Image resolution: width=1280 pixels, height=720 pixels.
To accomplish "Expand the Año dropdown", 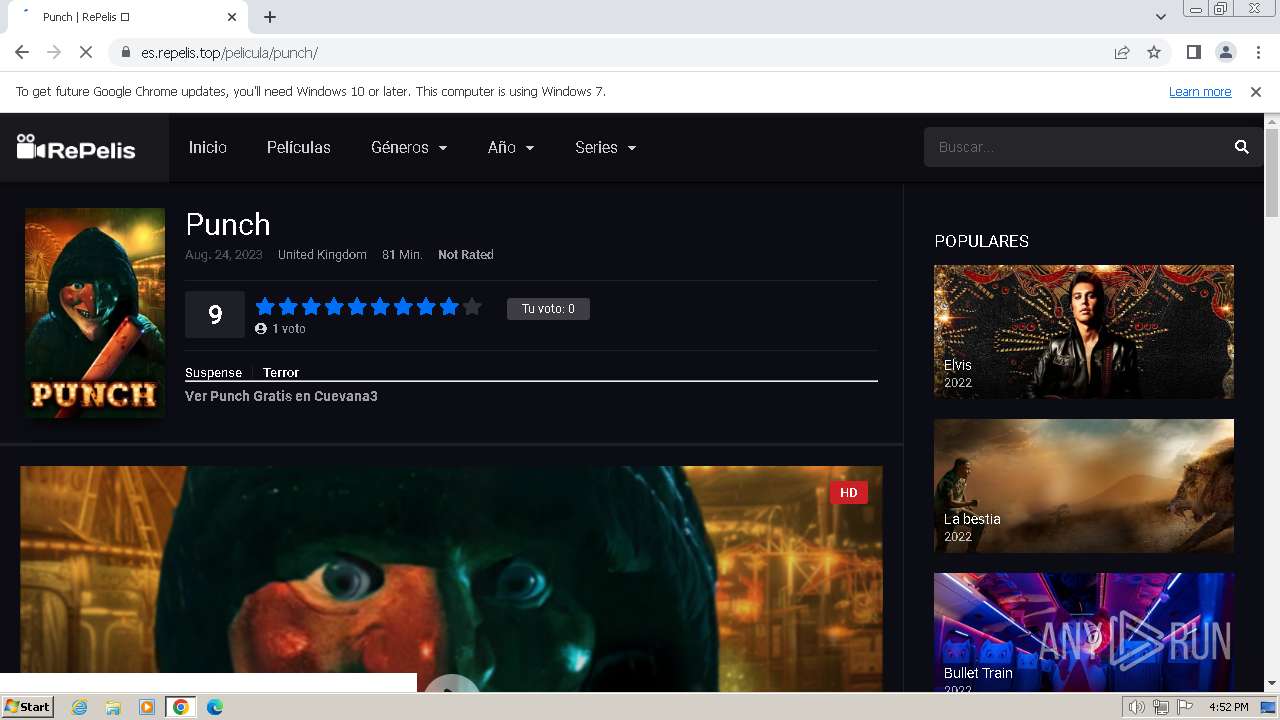I will click(511, 147).
